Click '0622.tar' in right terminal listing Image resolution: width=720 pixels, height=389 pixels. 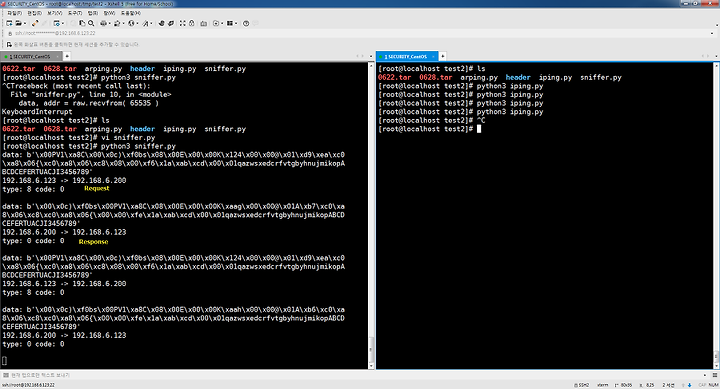394,77
